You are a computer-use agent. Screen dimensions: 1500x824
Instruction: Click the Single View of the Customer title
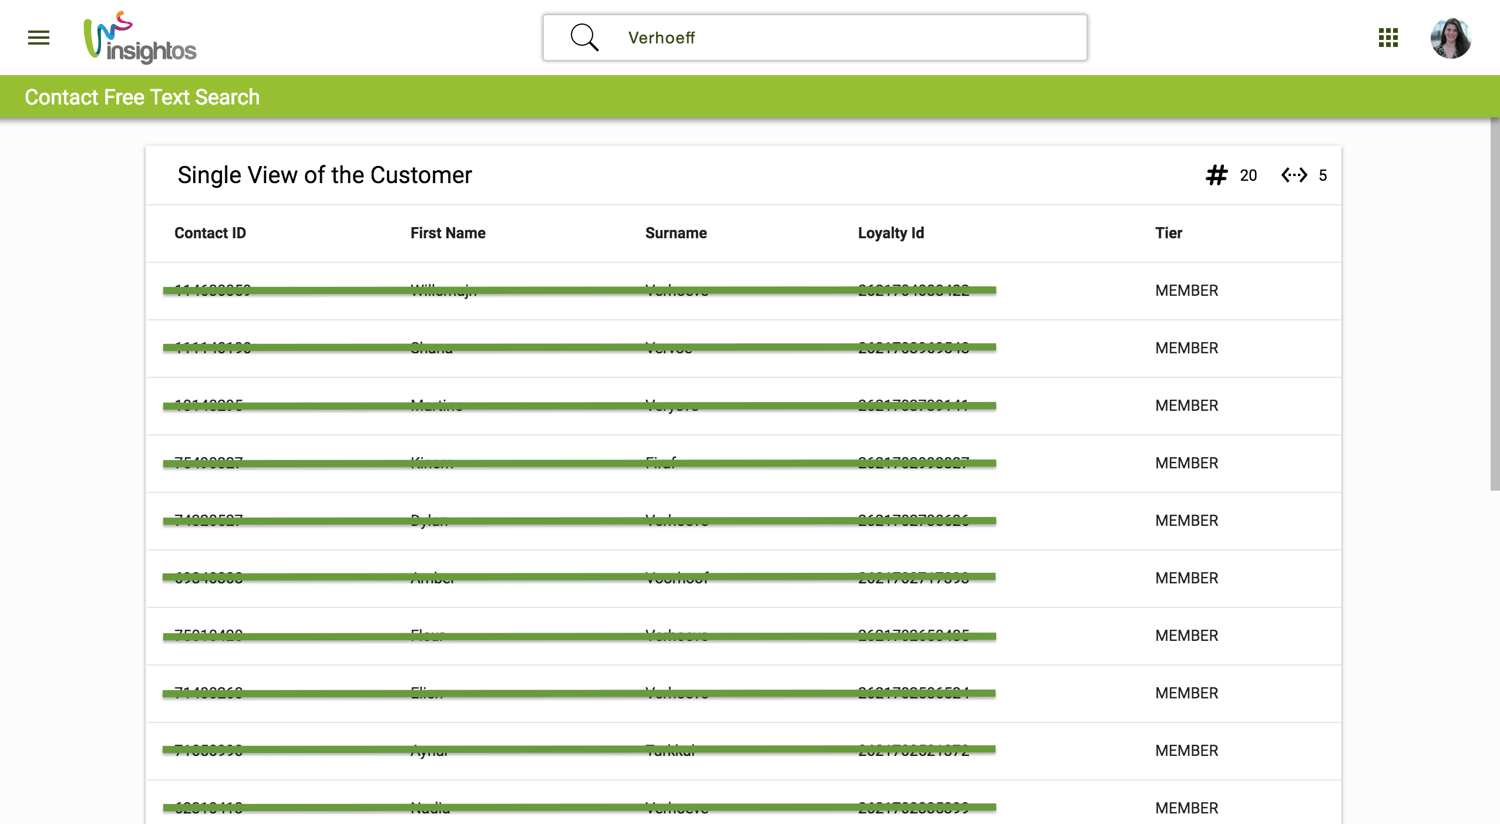point(324,175)
